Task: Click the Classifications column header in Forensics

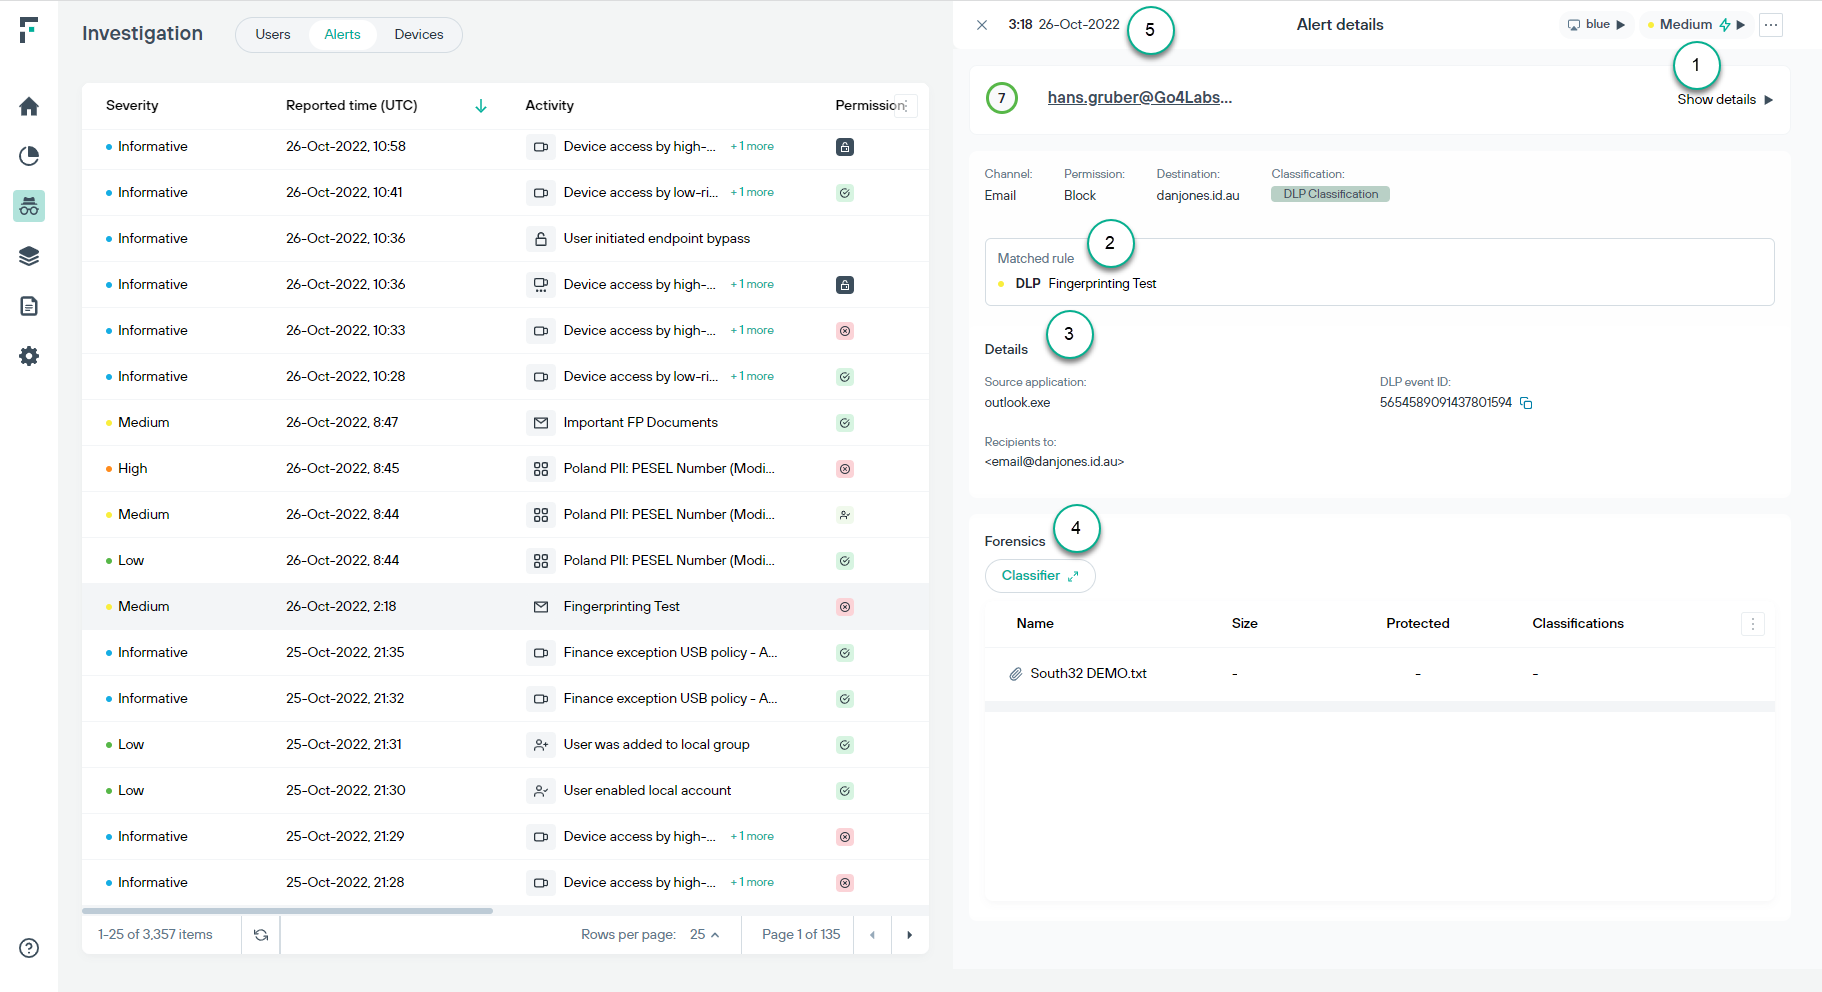Action: (x=1578, y=624)
